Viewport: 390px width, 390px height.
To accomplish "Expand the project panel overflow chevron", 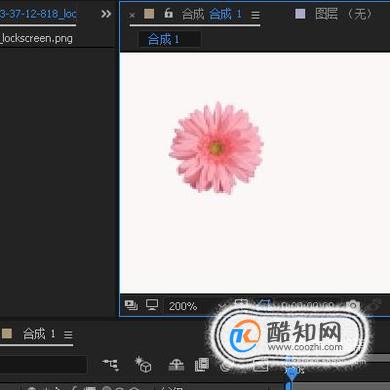I will click(106, 14).
